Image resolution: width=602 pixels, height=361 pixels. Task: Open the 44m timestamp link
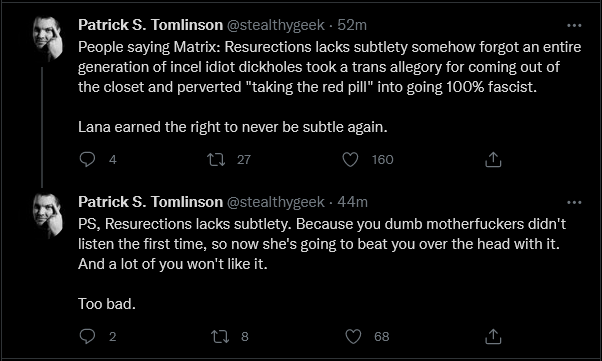pyautogui.click(x=352, y=202)
